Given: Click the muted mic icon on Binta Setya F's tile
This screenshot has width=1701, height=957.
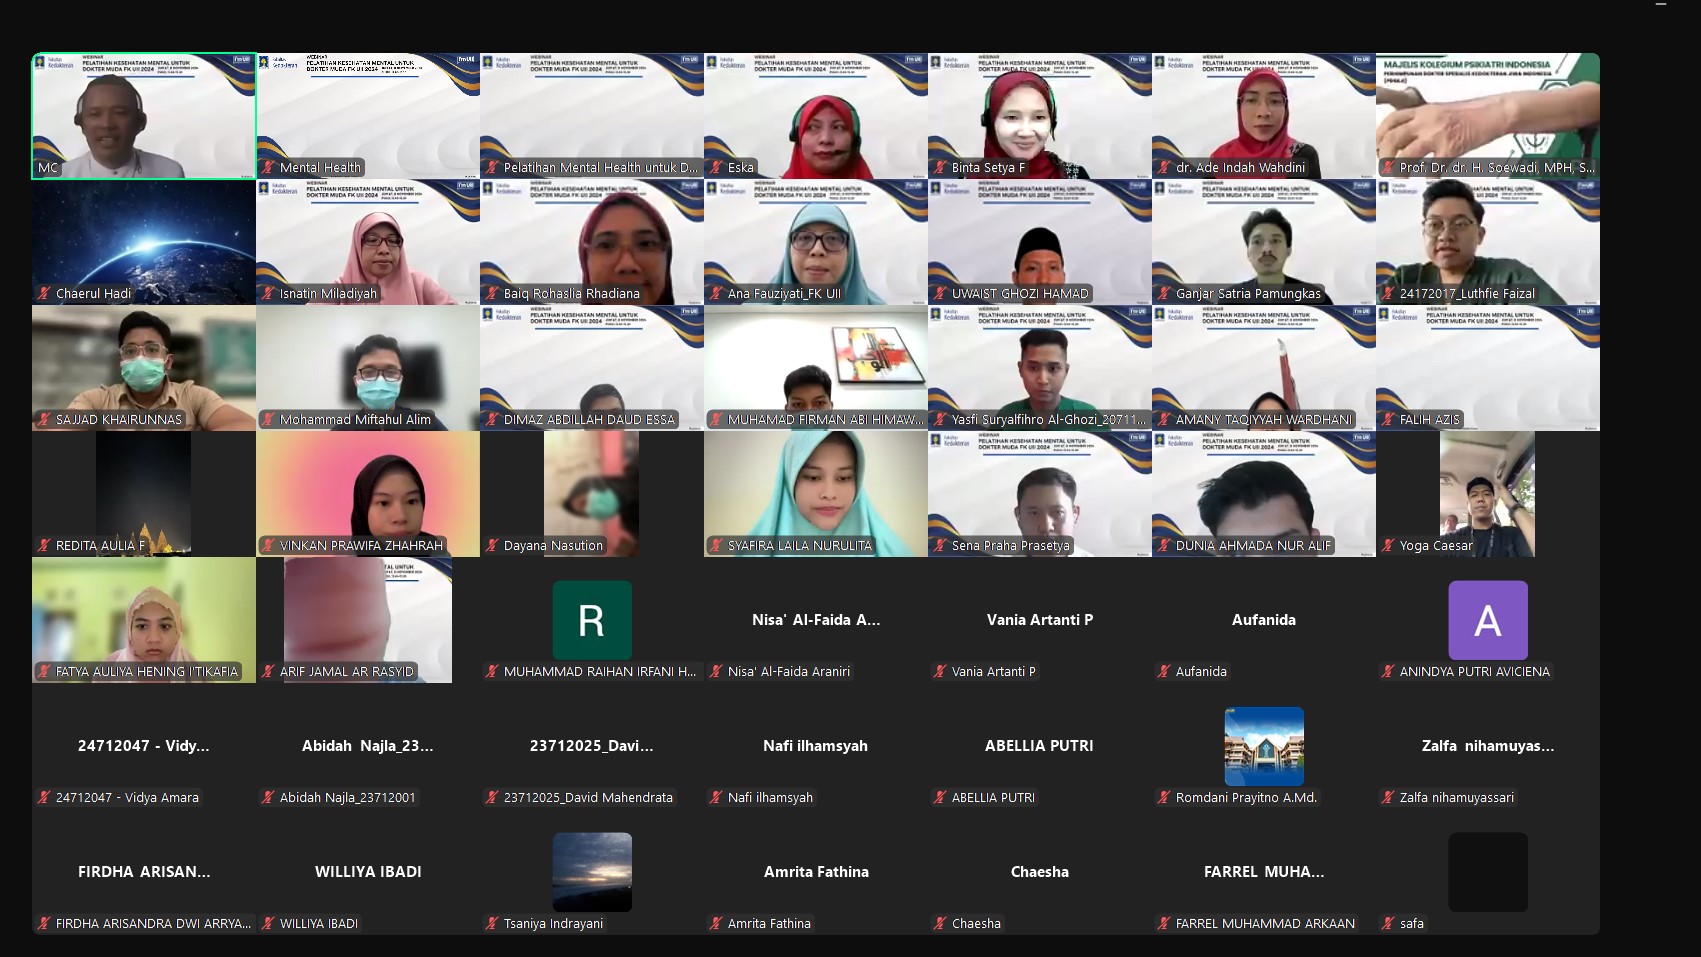Looking at the screenshot, I should (x=940, y=167).
